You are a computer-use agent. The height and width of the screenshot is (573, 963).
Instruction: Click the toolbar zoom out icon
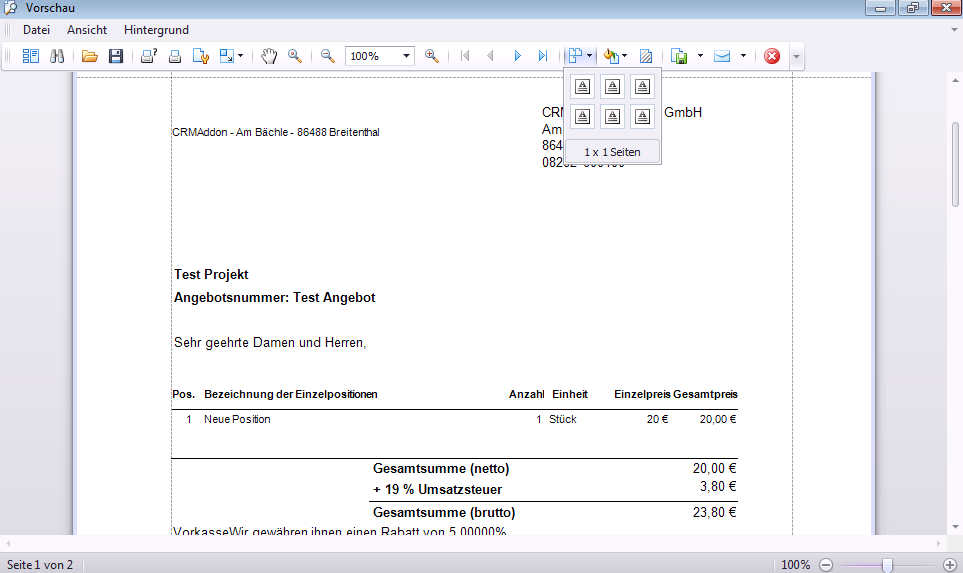(327, 56)
